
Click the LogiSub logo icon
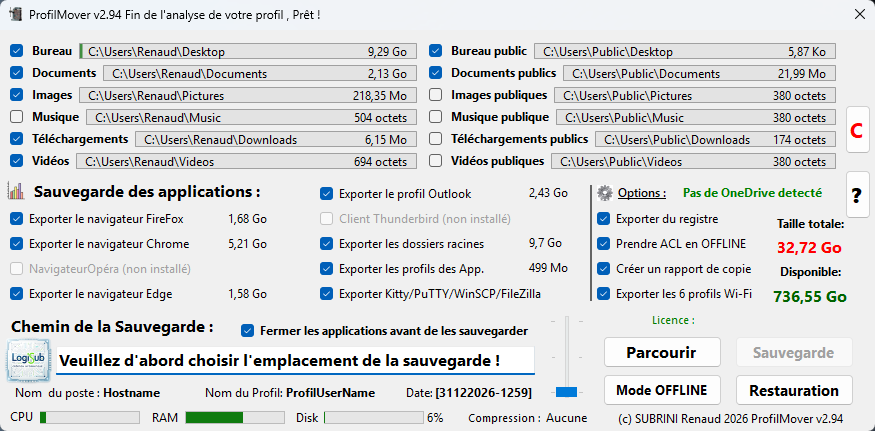(x=28, y=360)
